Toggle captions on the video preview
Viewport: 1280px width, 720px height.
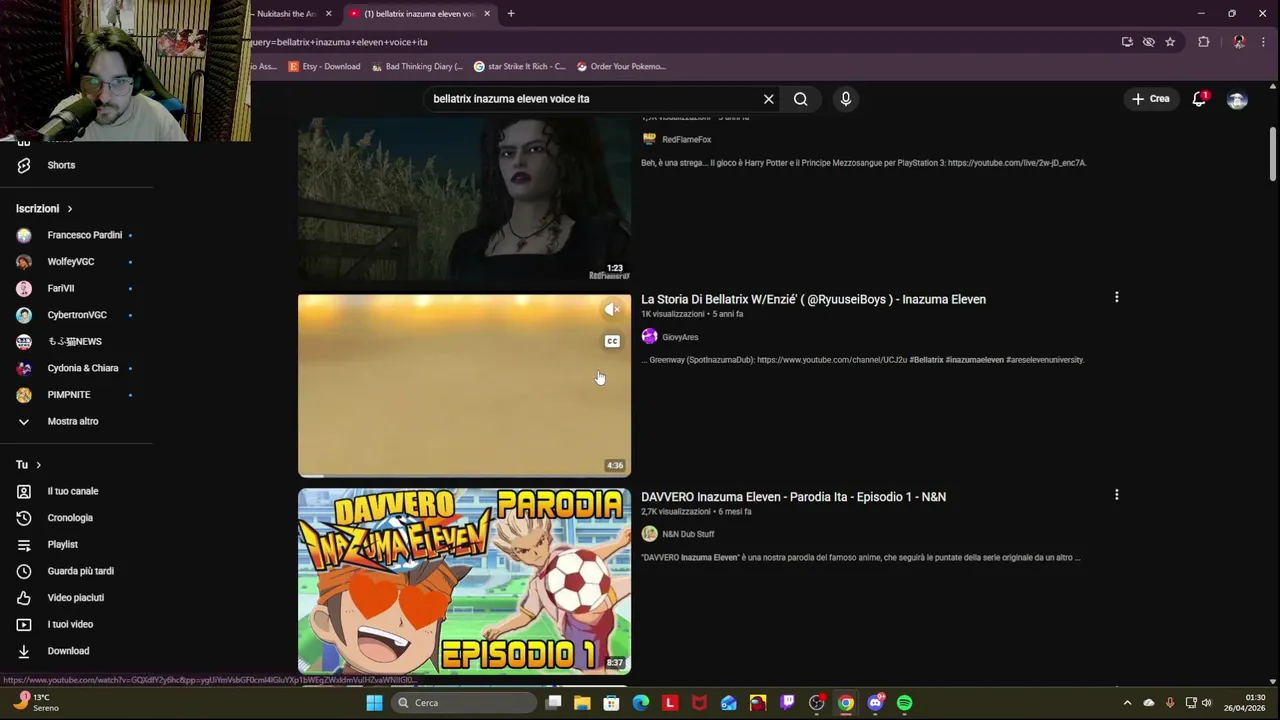[612, 342]
